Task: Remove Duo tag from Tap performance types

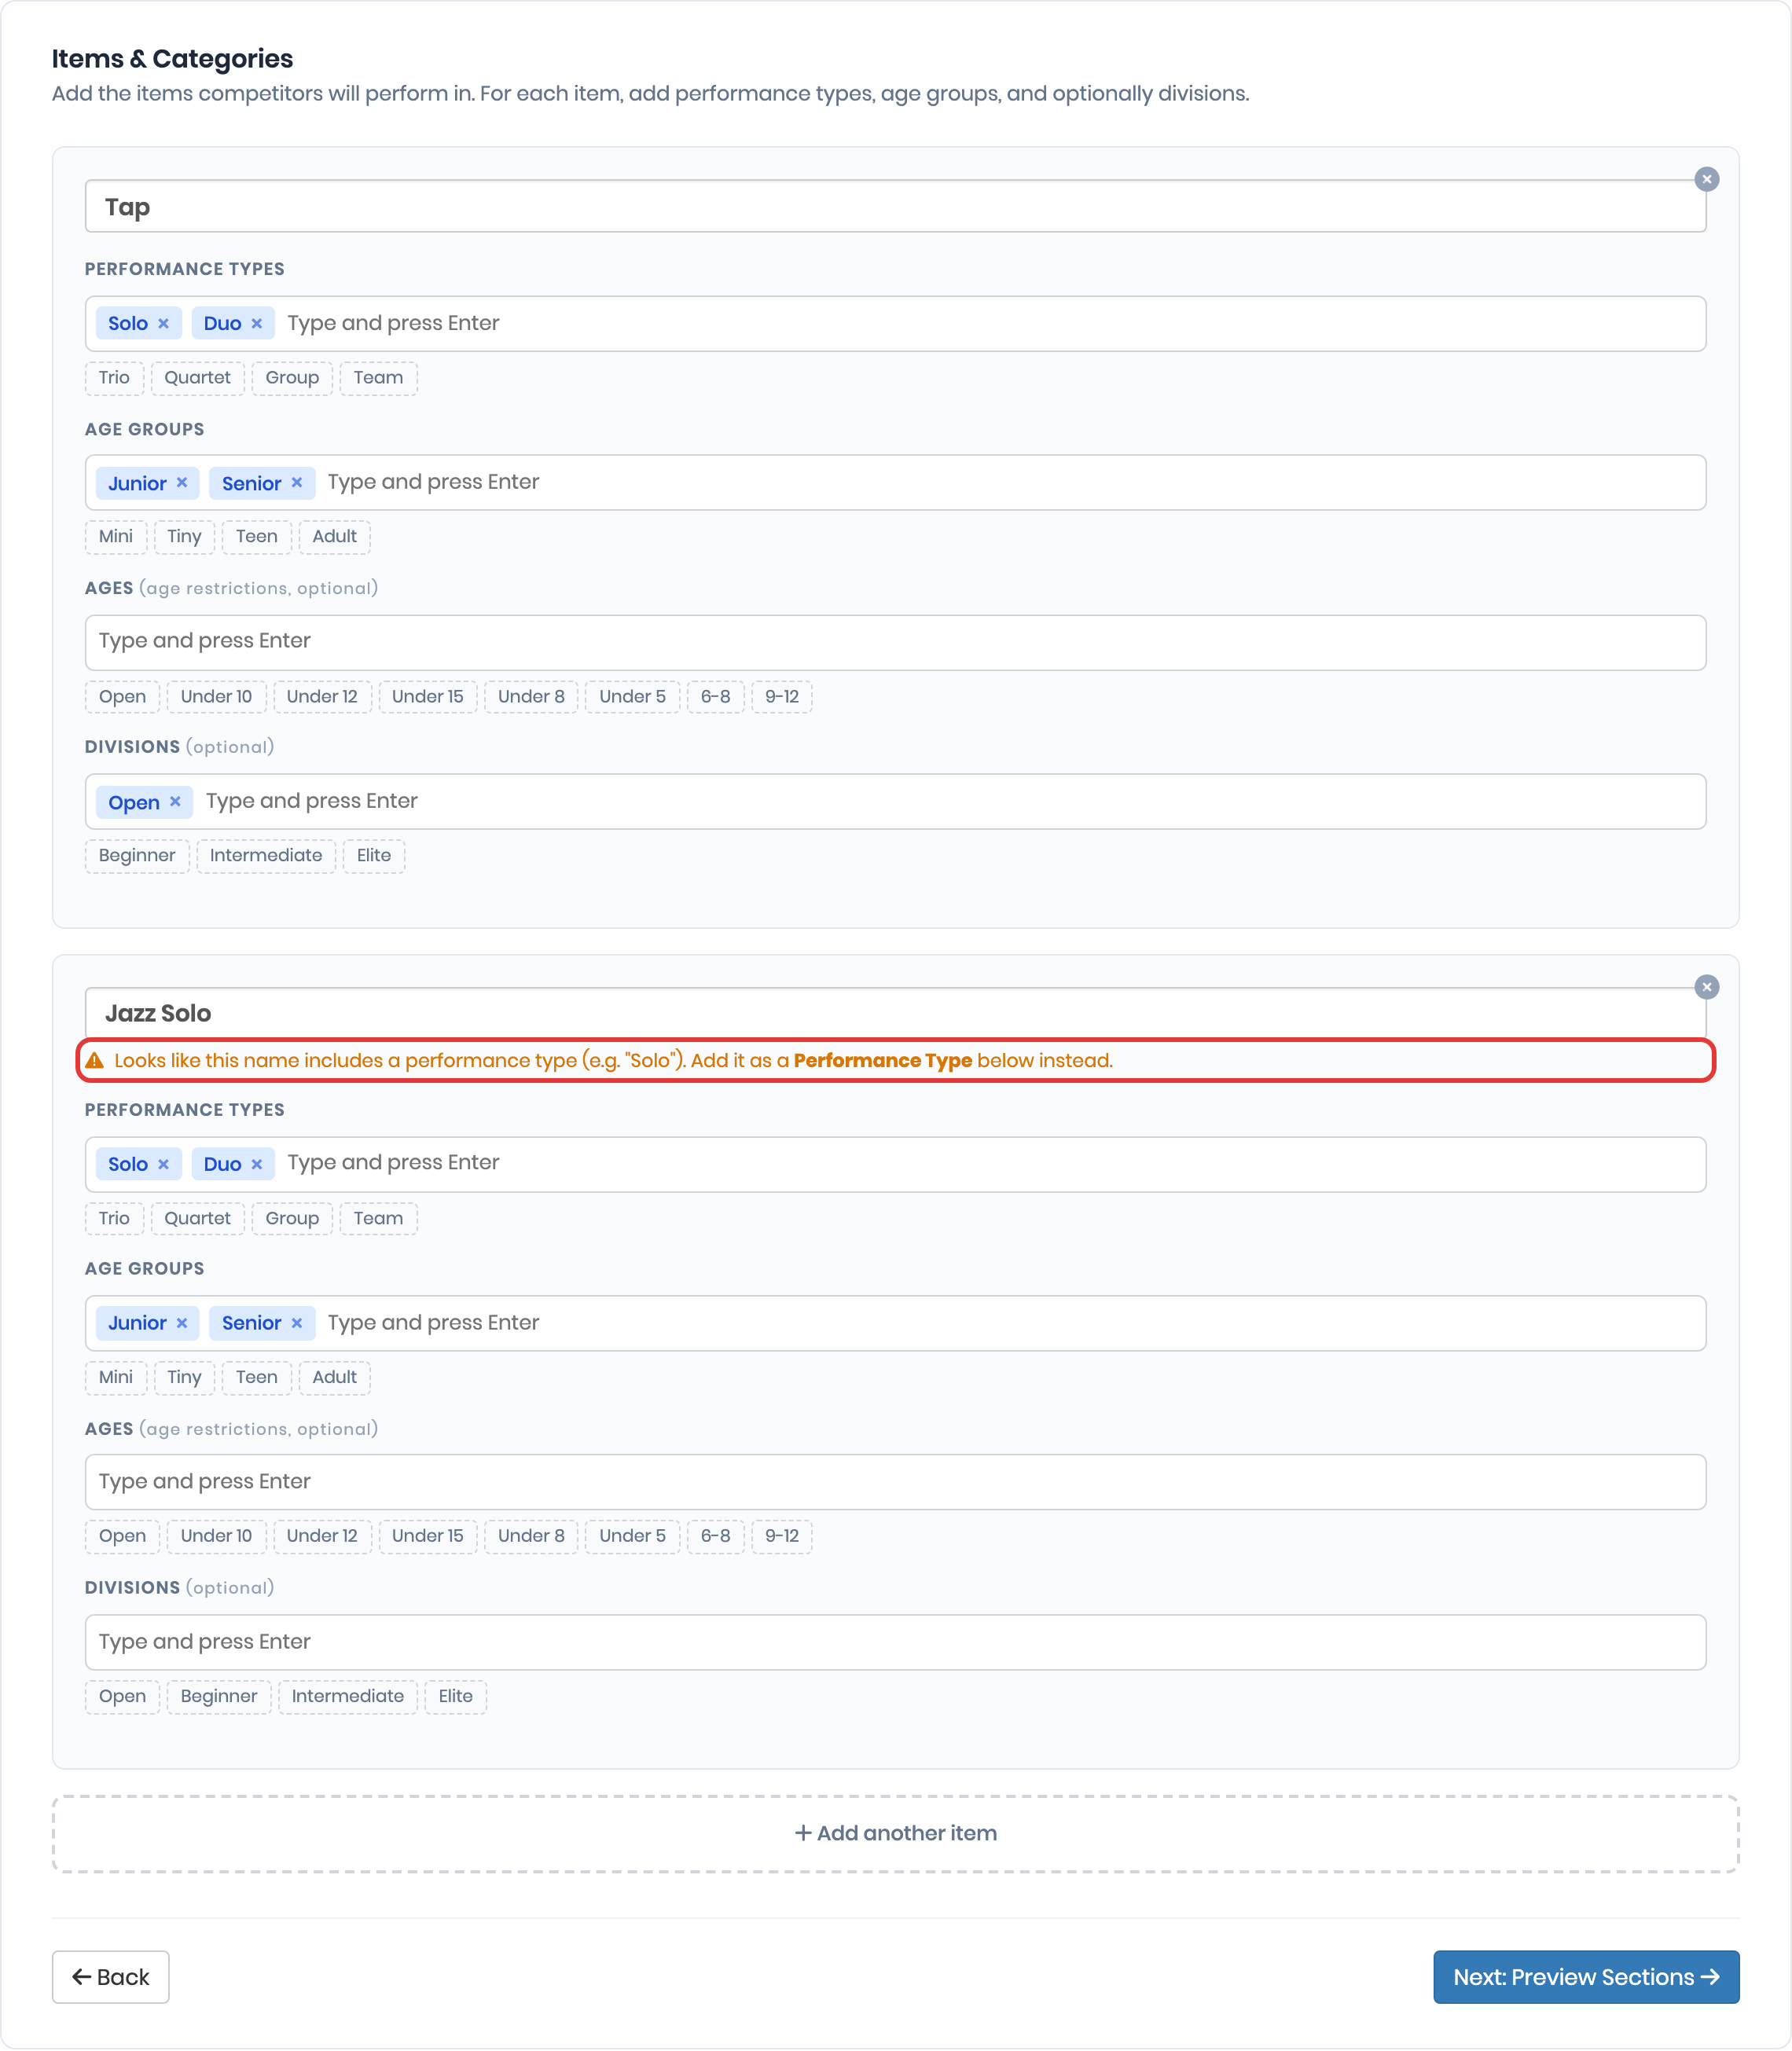Action: pos(257,324)
